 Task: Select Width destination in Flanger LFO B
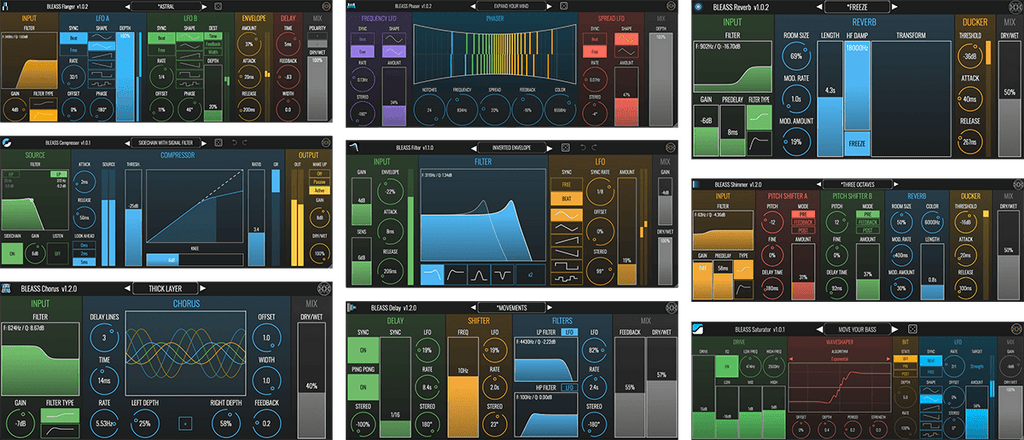click(x=214, y=52)
